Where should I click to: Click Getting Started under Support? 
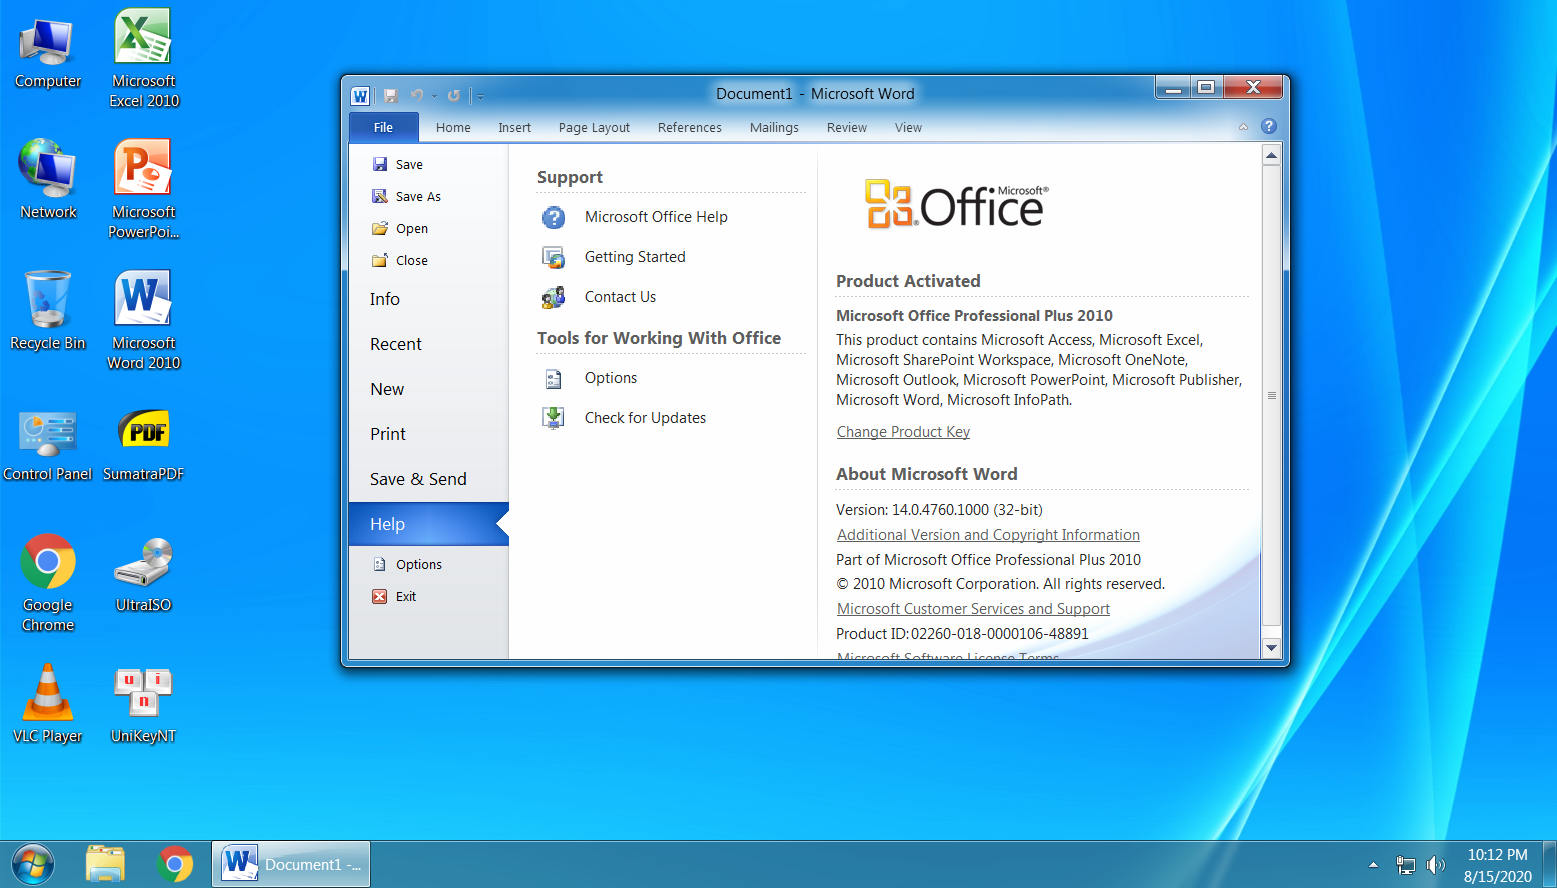[635, 257]
